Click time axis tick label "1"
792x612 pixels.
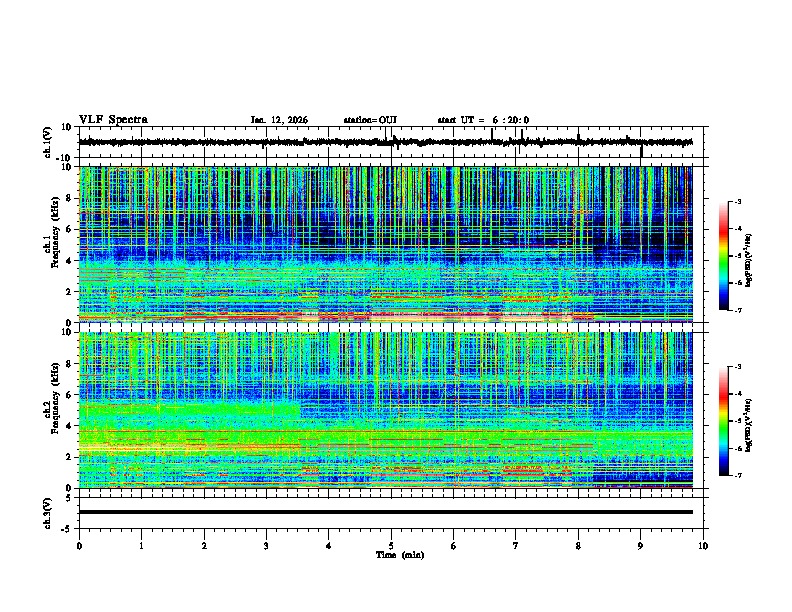141,546
